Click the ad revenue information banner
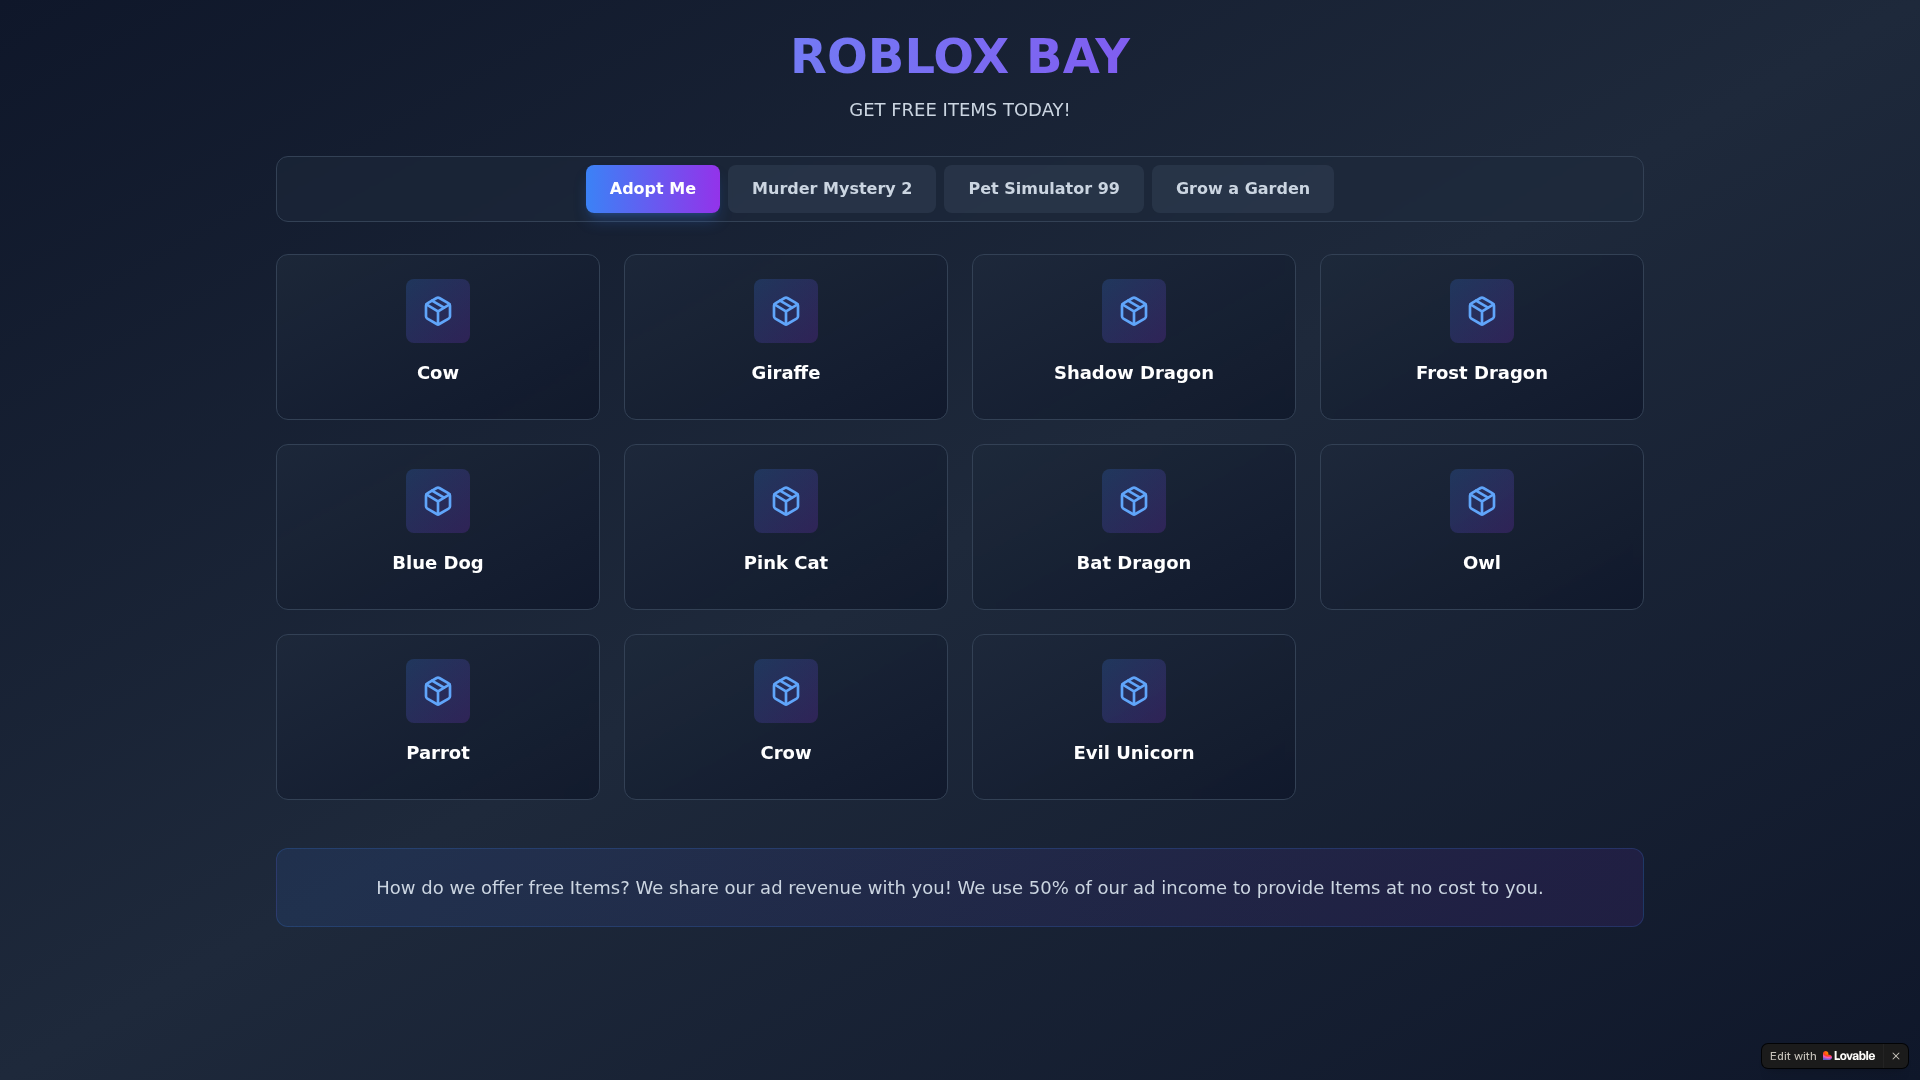The image size is (1920, 1080). click(960, 888)
